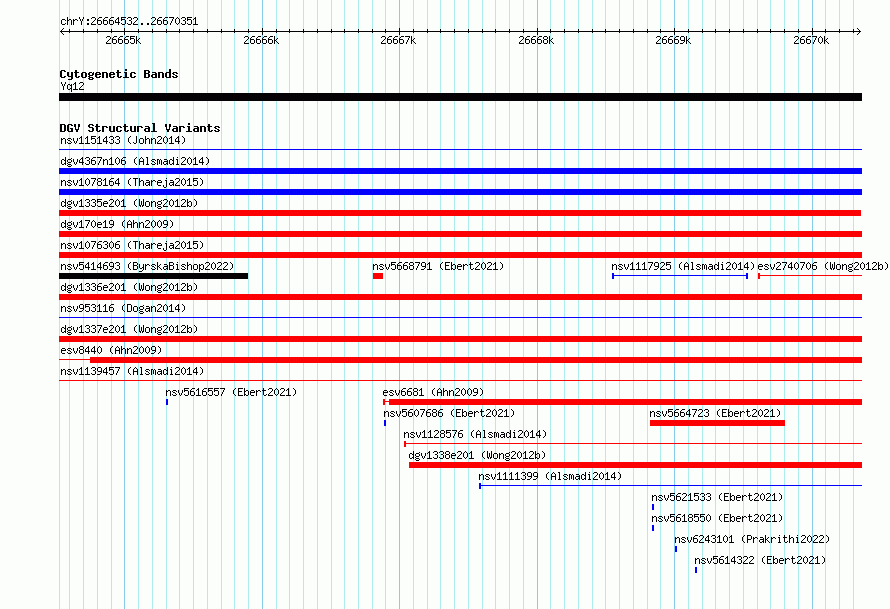The width and height of the screenshot is (890, 609).
Task: Open variant esv8440 (Ahn2009)
Action: tap(111, 350)
